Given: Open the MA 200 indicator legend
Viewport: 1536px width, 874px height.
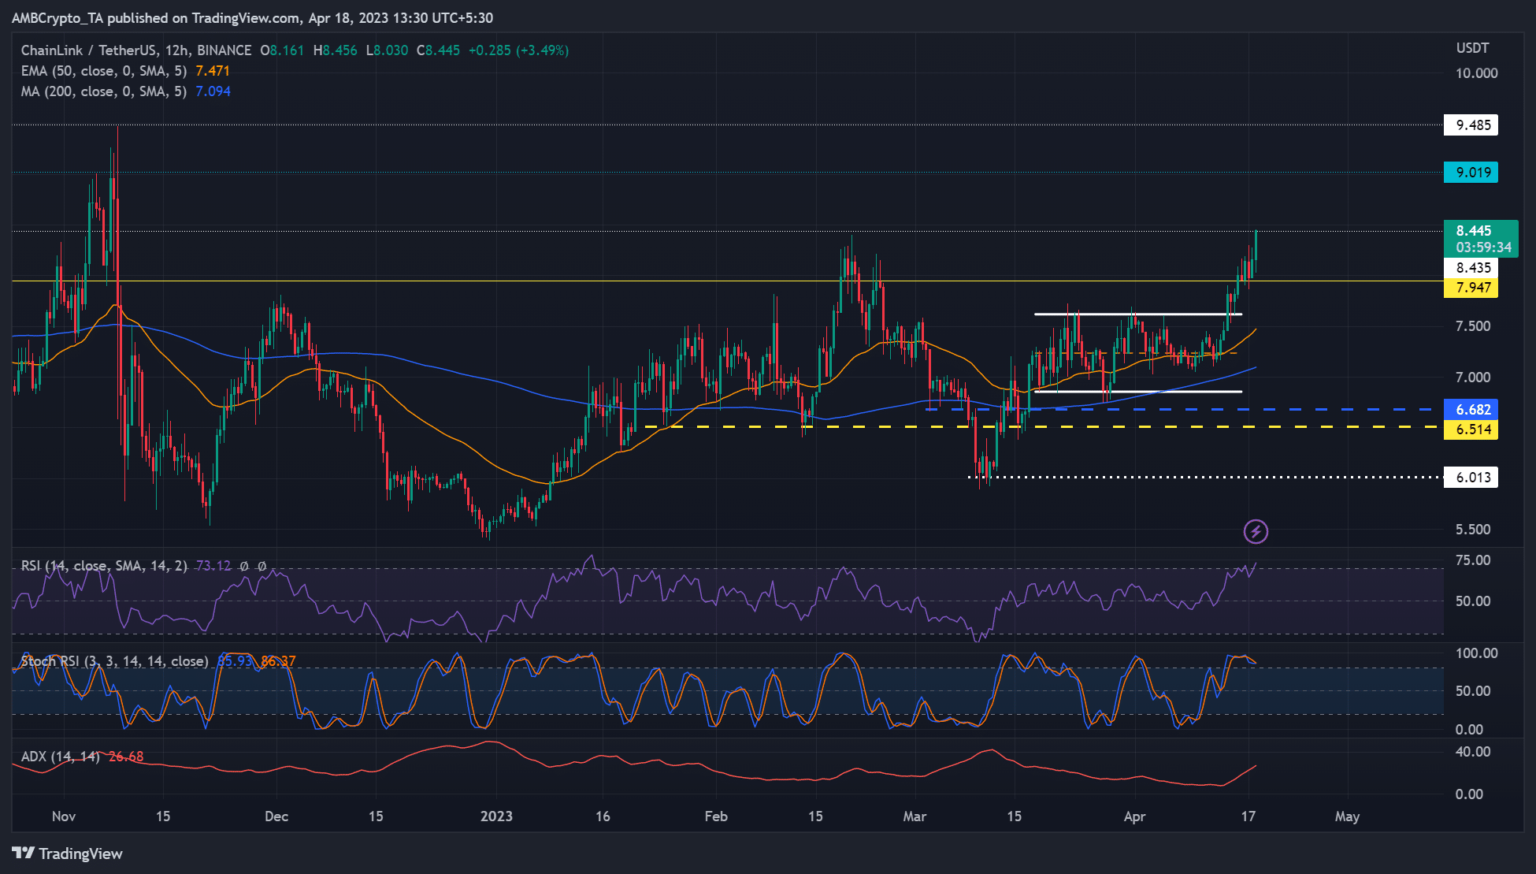Looking at the screenshot, I should click(x=104, y=91).
